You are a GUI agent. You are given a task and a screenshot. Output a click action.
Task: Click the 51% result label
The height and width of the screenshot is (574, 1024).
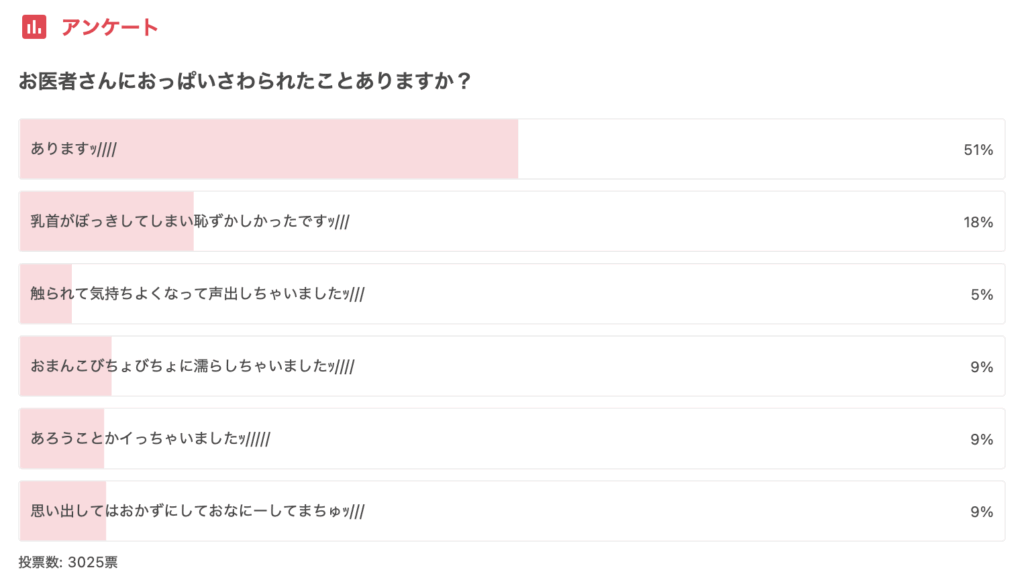pos(978,150)
